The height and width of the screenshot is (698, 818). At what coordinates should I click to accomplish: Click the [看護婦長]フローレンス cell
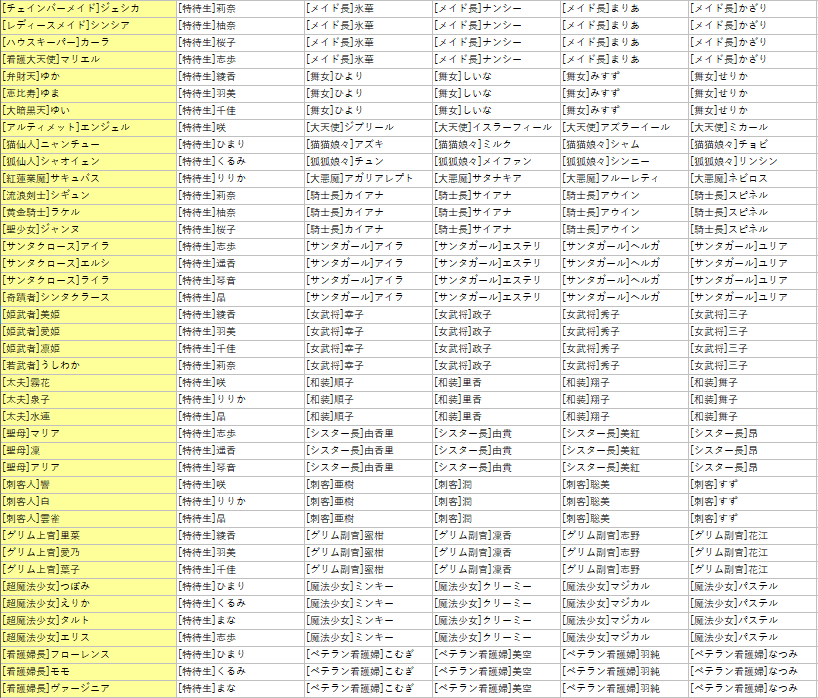tap(87, 654)
